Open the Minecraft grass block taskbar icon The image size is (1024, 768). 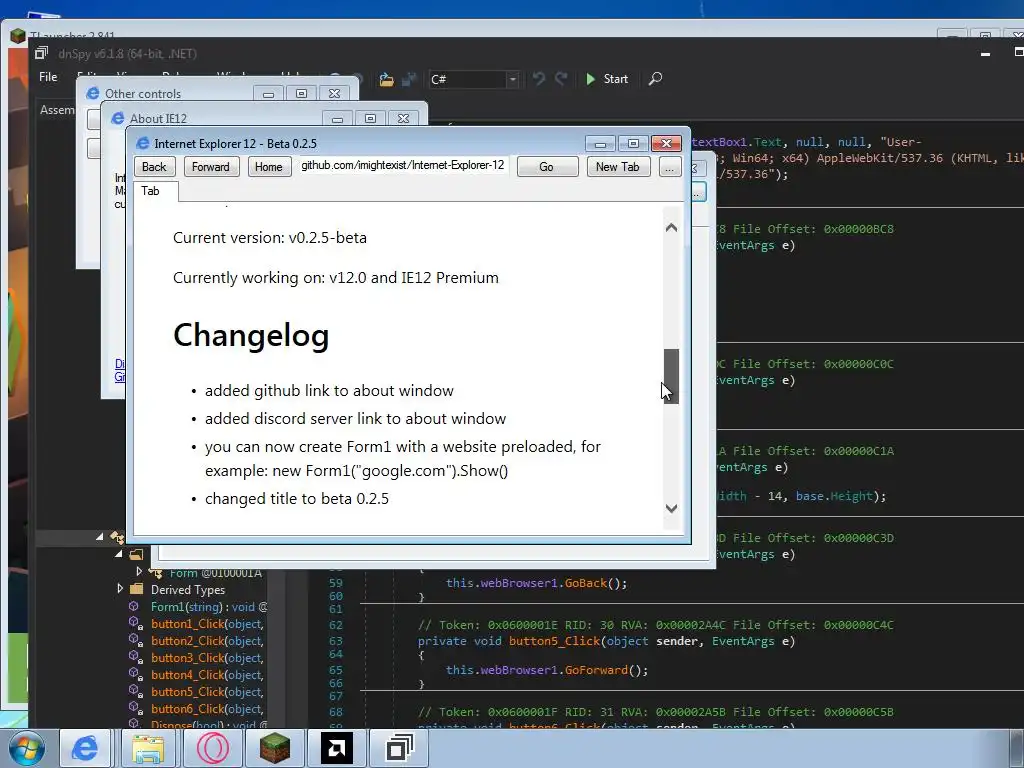274,748
